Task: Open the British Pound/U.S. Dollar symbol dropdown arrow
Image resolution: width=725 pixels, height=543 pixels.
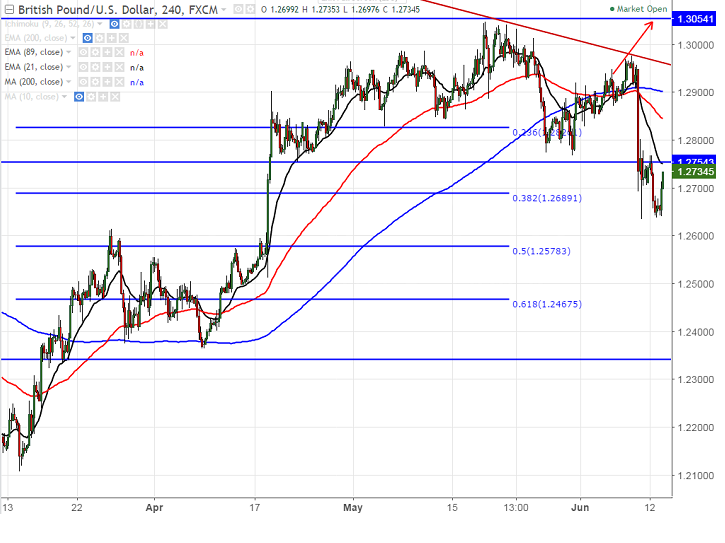Action: tap(224, 10)
